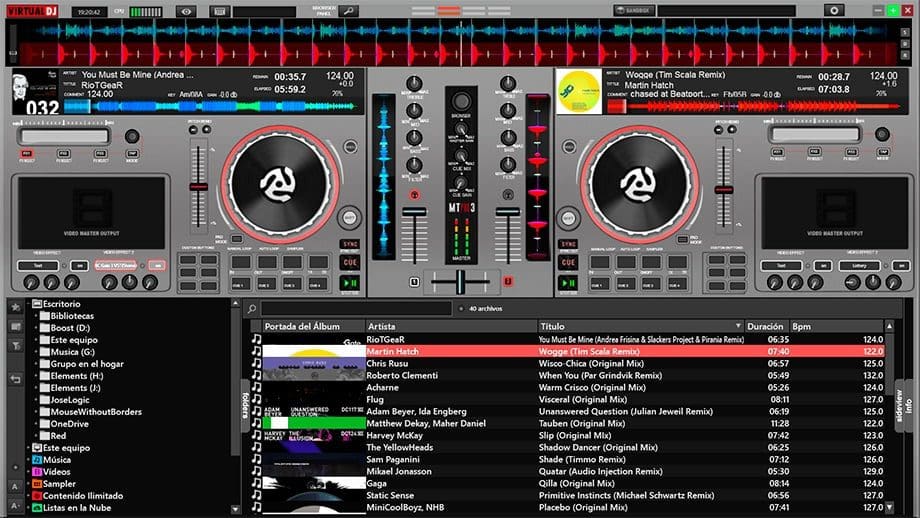This screenshot has height=518, width=920.
Task: Expand the Escritorio folder tree node
Action: tap(28, 304)
